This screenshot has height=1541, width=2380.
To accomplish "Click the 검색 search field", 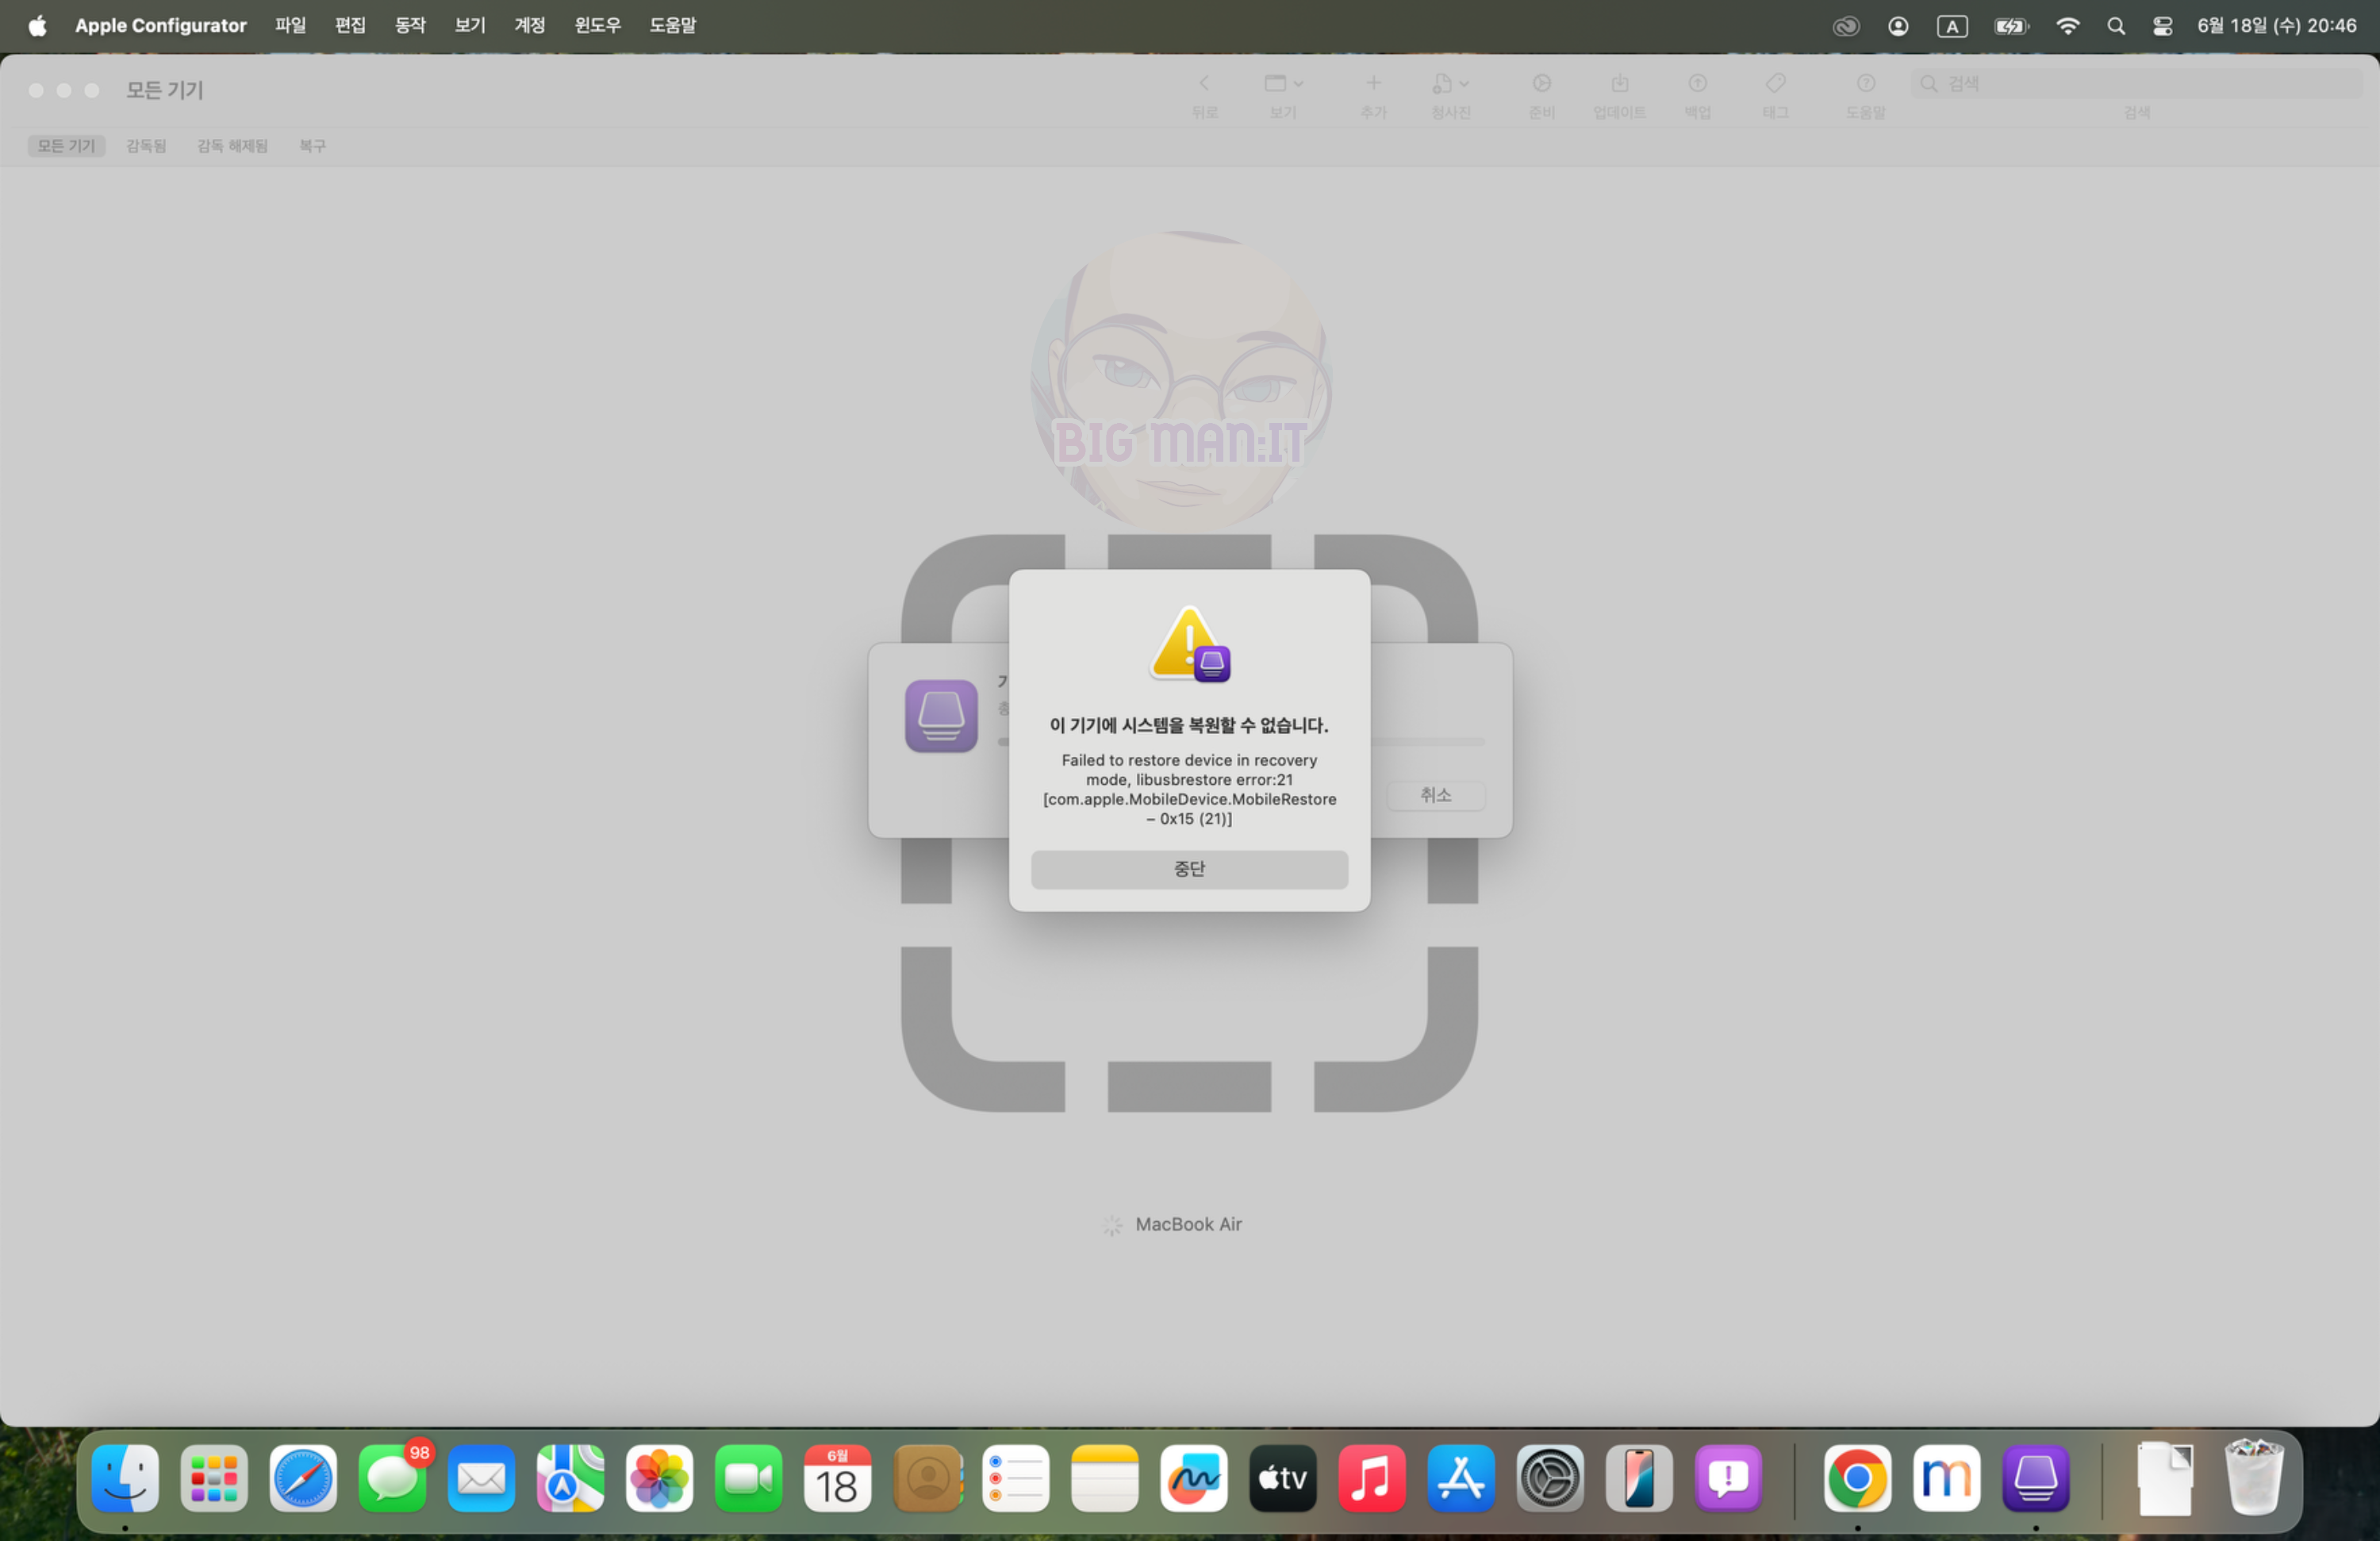I will point(2140,84).
